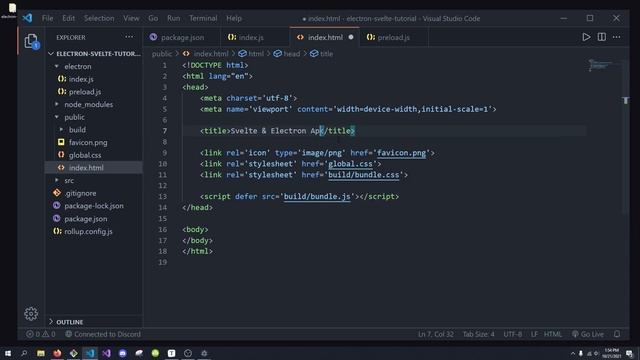Screen dimensions: 640x360
Task: Split the editor to the right
Action: (x=602, y=37)
